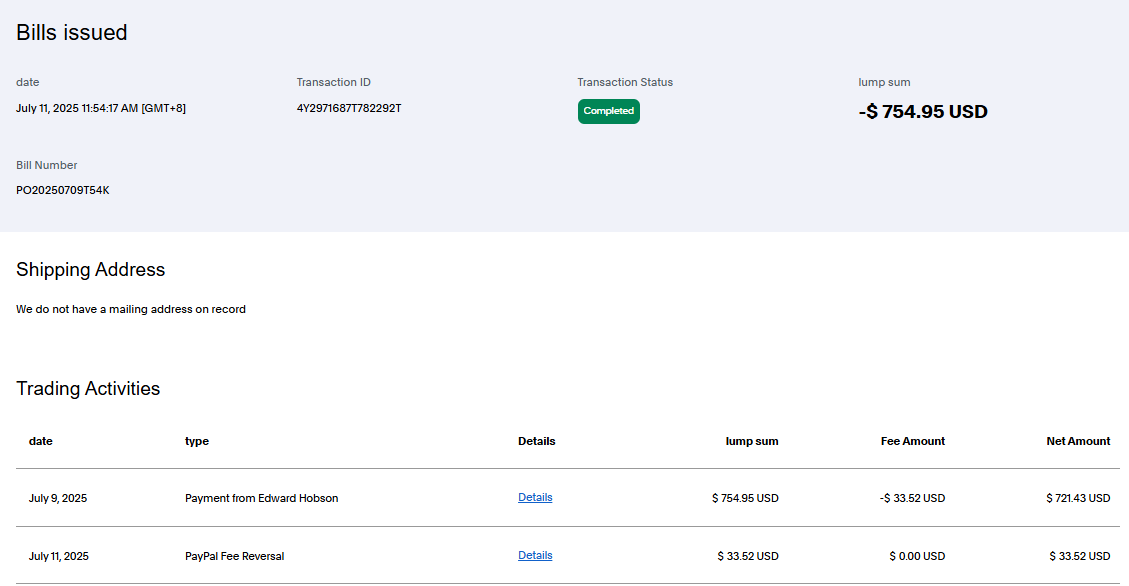This screenshot has height=586, width=1129.
Task: Click the no mailing address on record message
Action: coord(131,310)
